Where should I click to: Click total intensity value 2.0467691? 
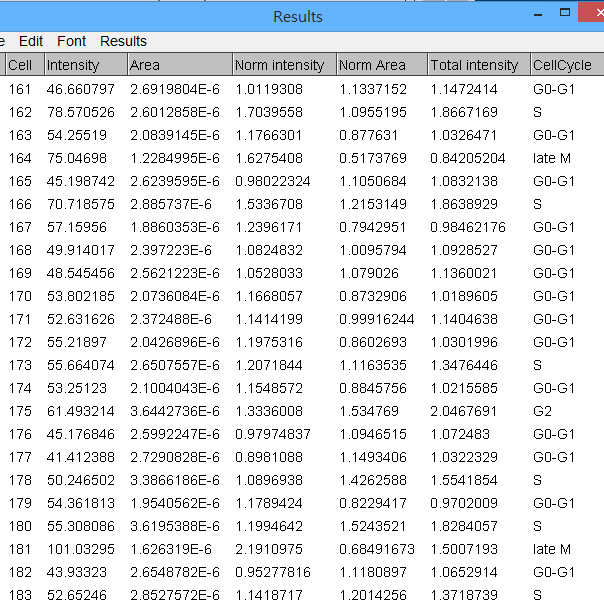point(468,411)
